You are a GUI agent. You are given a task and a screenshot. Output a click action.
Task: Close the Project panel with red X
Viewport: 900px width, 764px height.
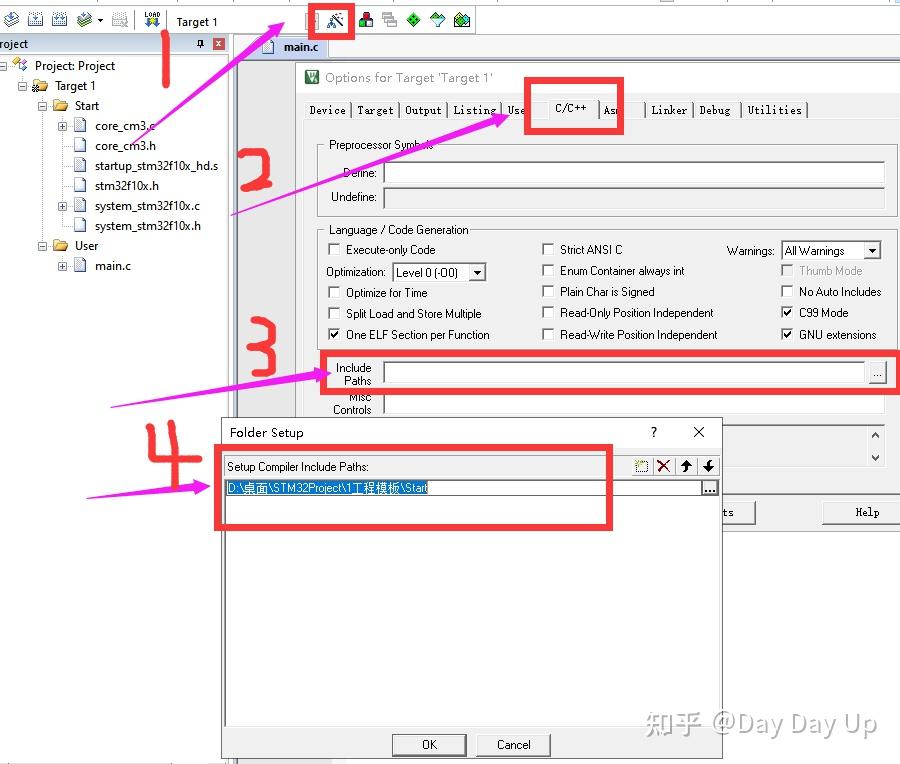click(x=219, y=44)
